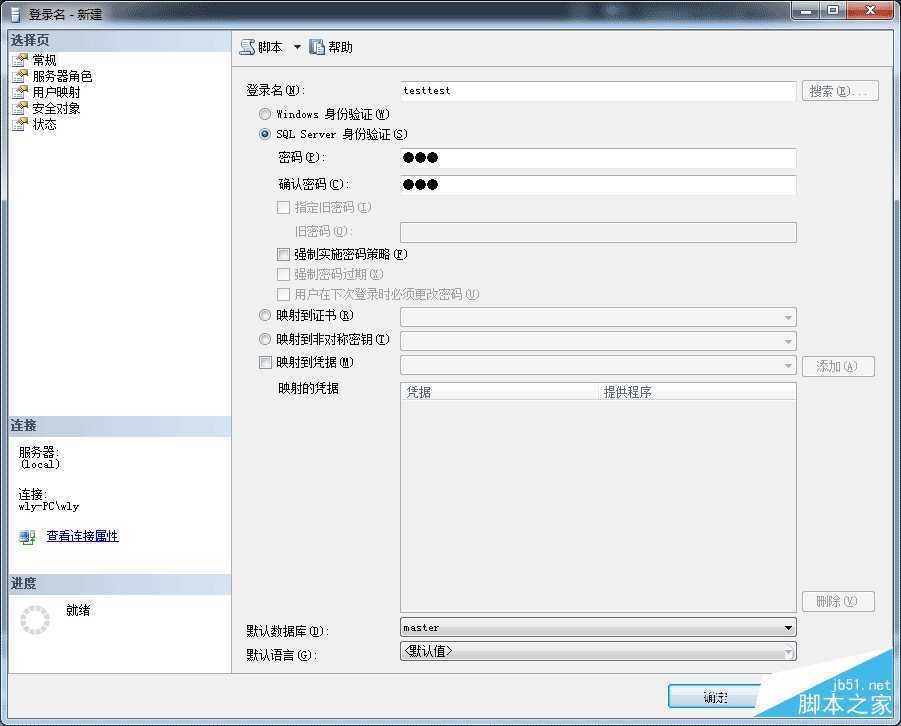
Task: Click the 搜索 button
Action: pyautogui.click(x=840, y=91)
